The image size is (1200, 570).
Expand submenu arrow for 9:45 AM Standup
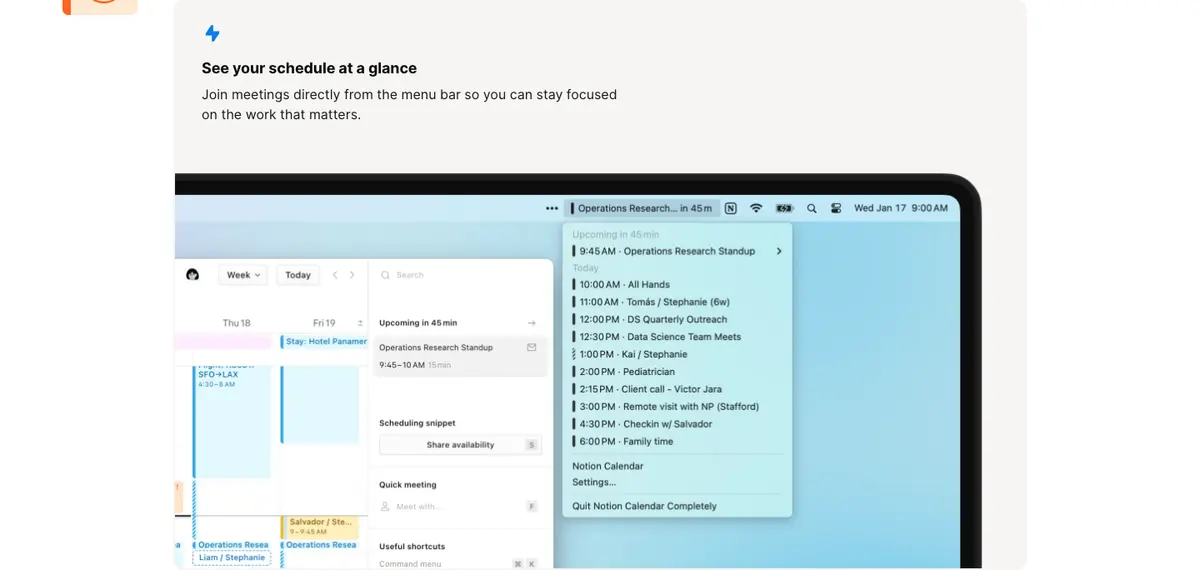[x=778, y=251]
